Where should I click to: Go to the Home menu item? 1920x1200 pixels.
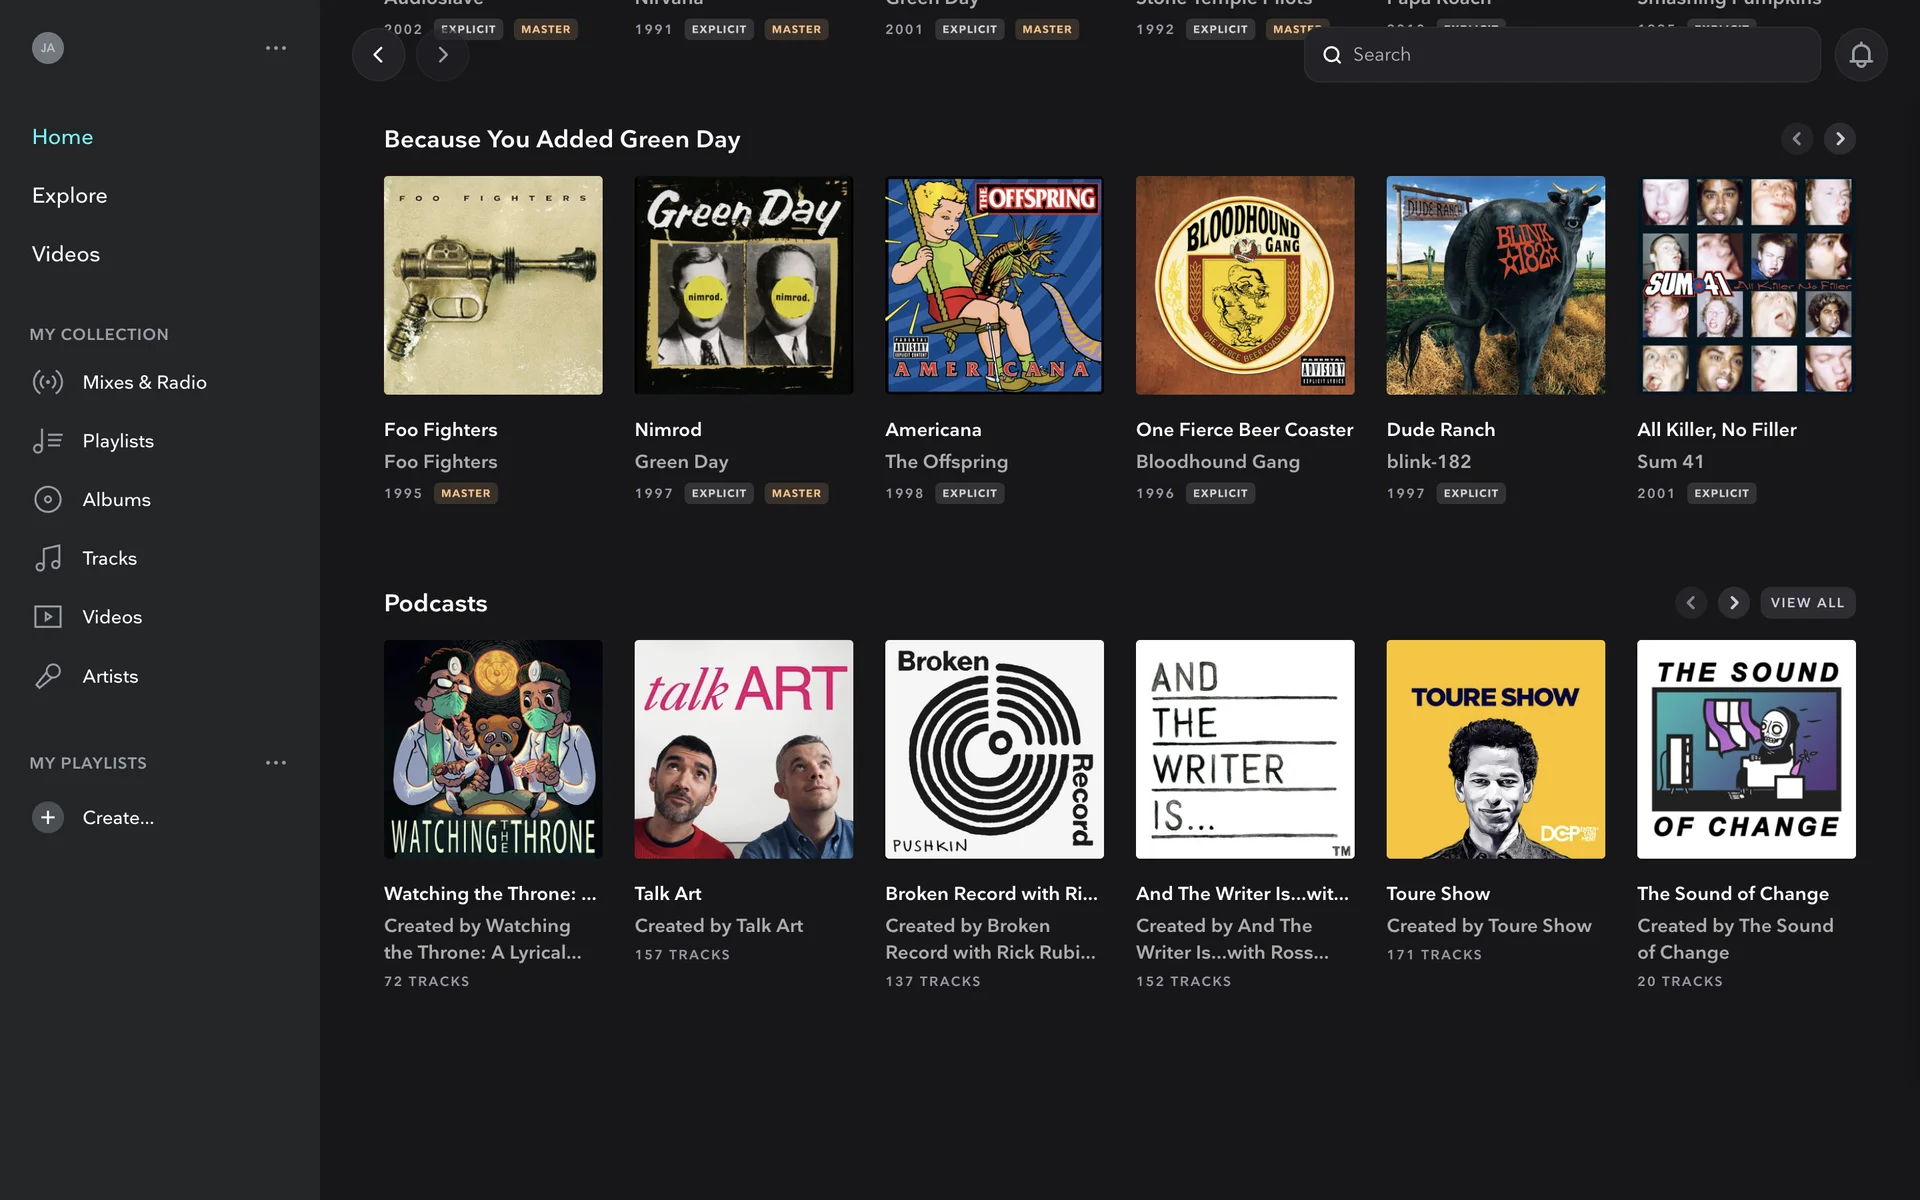62,137
